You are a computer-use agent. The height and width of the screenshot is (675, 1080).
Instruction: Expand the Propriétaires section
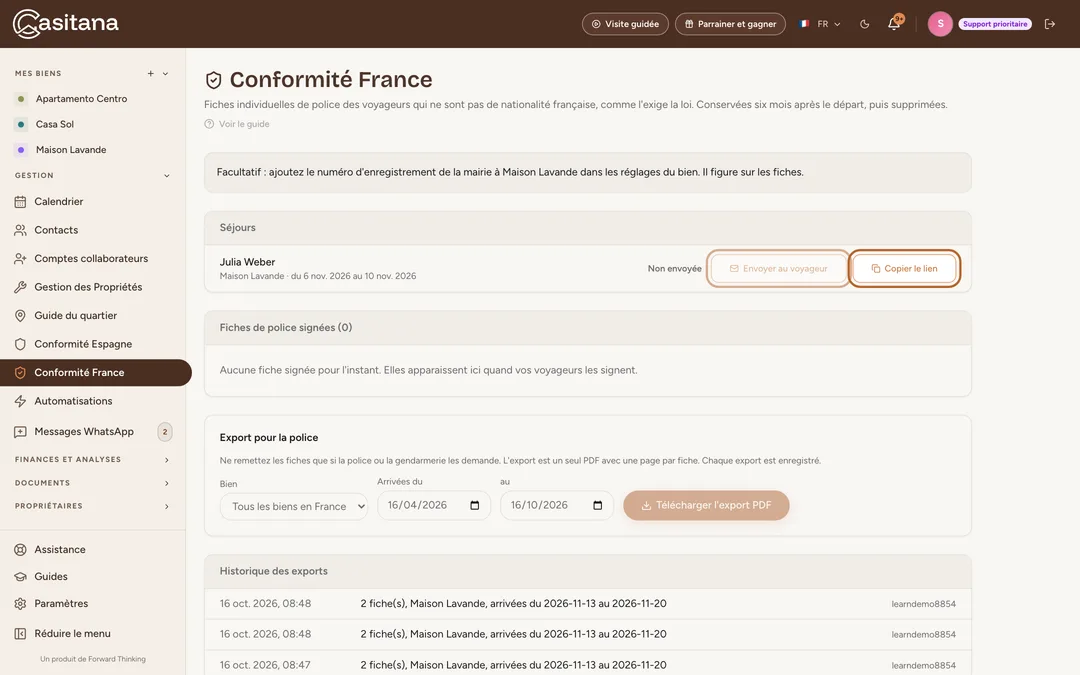pyautogui.click(x=167, y=506)
